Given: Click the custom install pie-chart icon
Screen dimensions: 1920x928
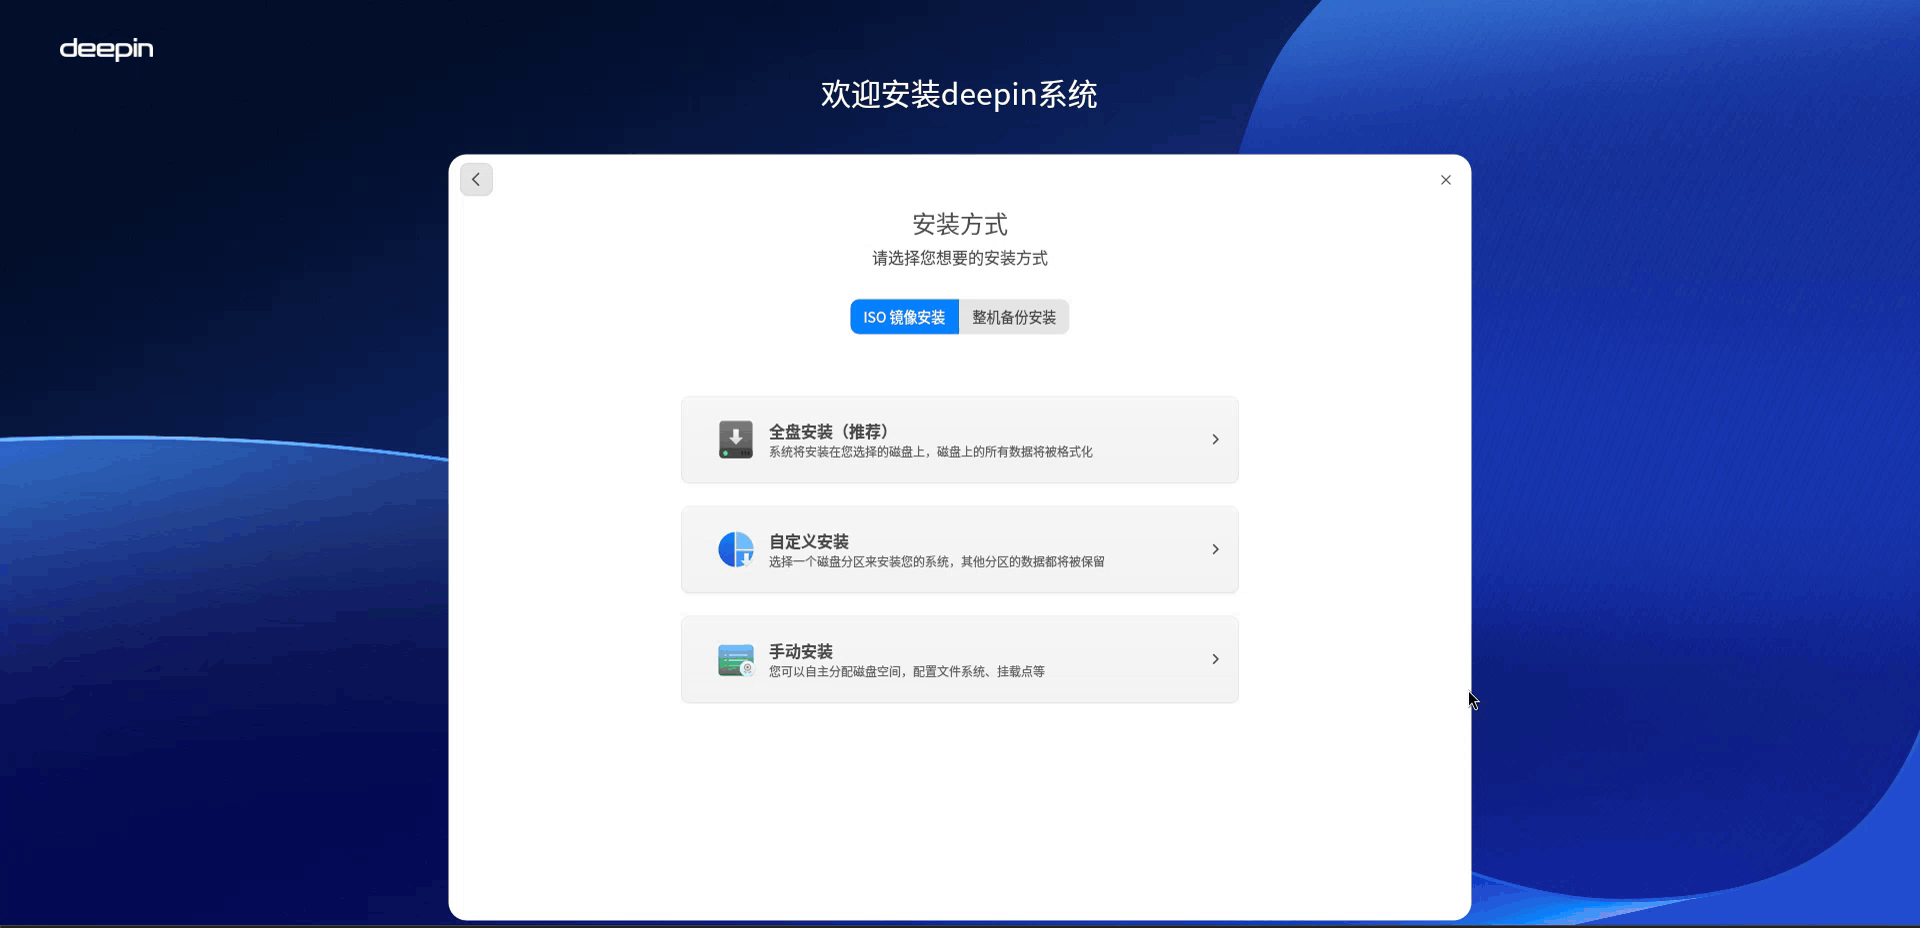Looking at the screenshot, I should [x=736, y=550].
